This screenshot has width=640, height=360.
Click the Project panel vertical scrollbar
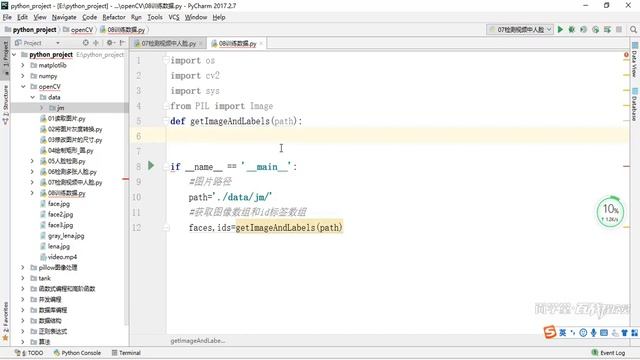(126, 188)
